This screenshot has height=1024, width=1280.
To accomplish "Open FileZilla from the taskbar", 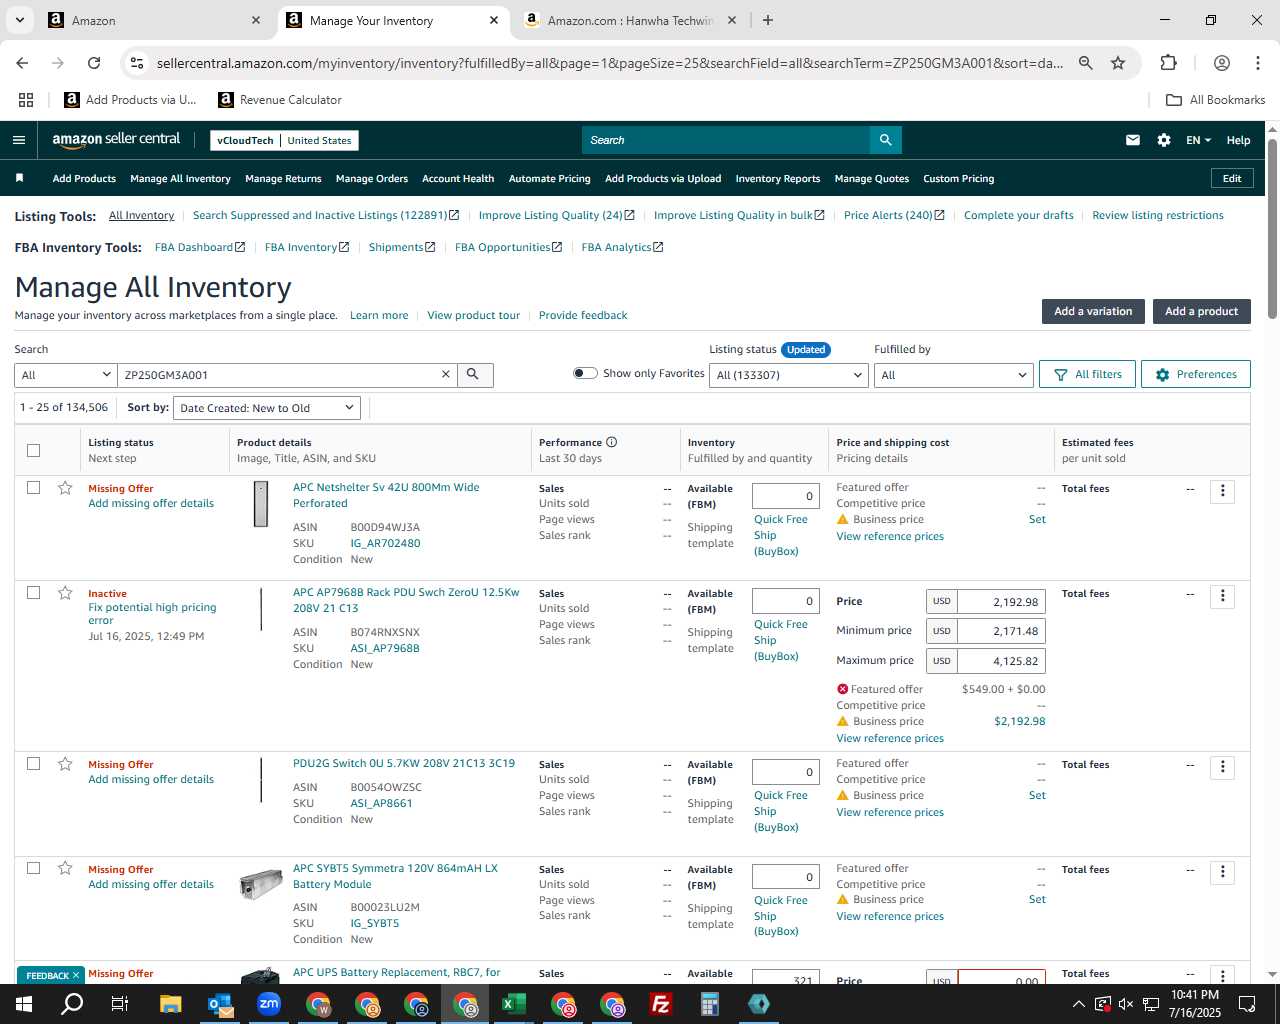I will point(661,1004).
